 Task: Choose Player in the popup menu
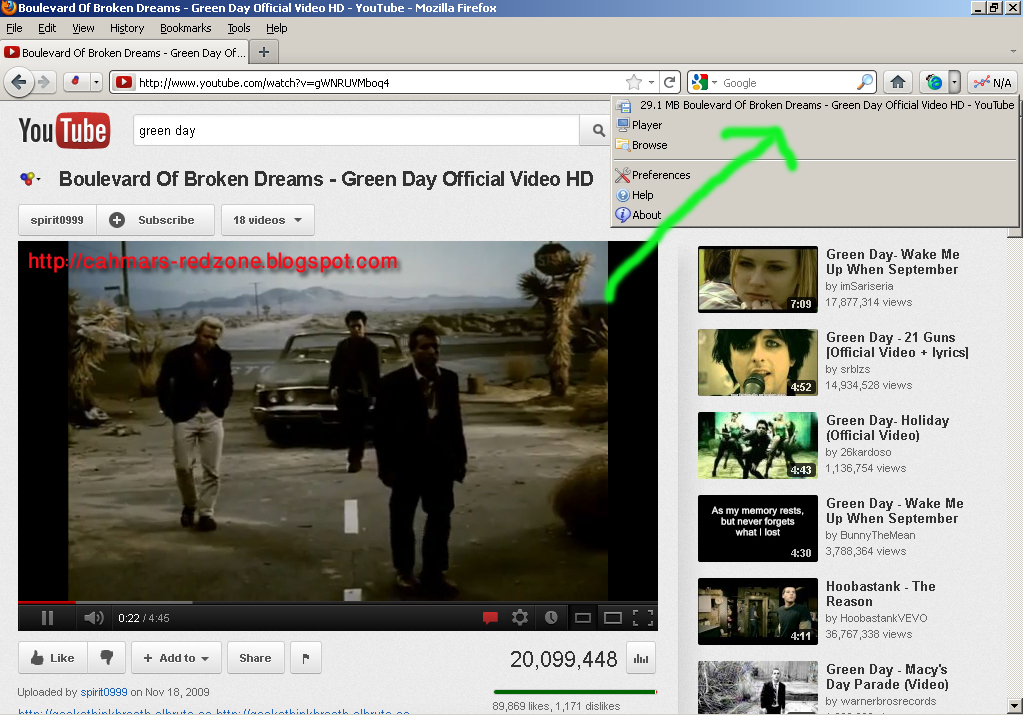pos(814,125)
